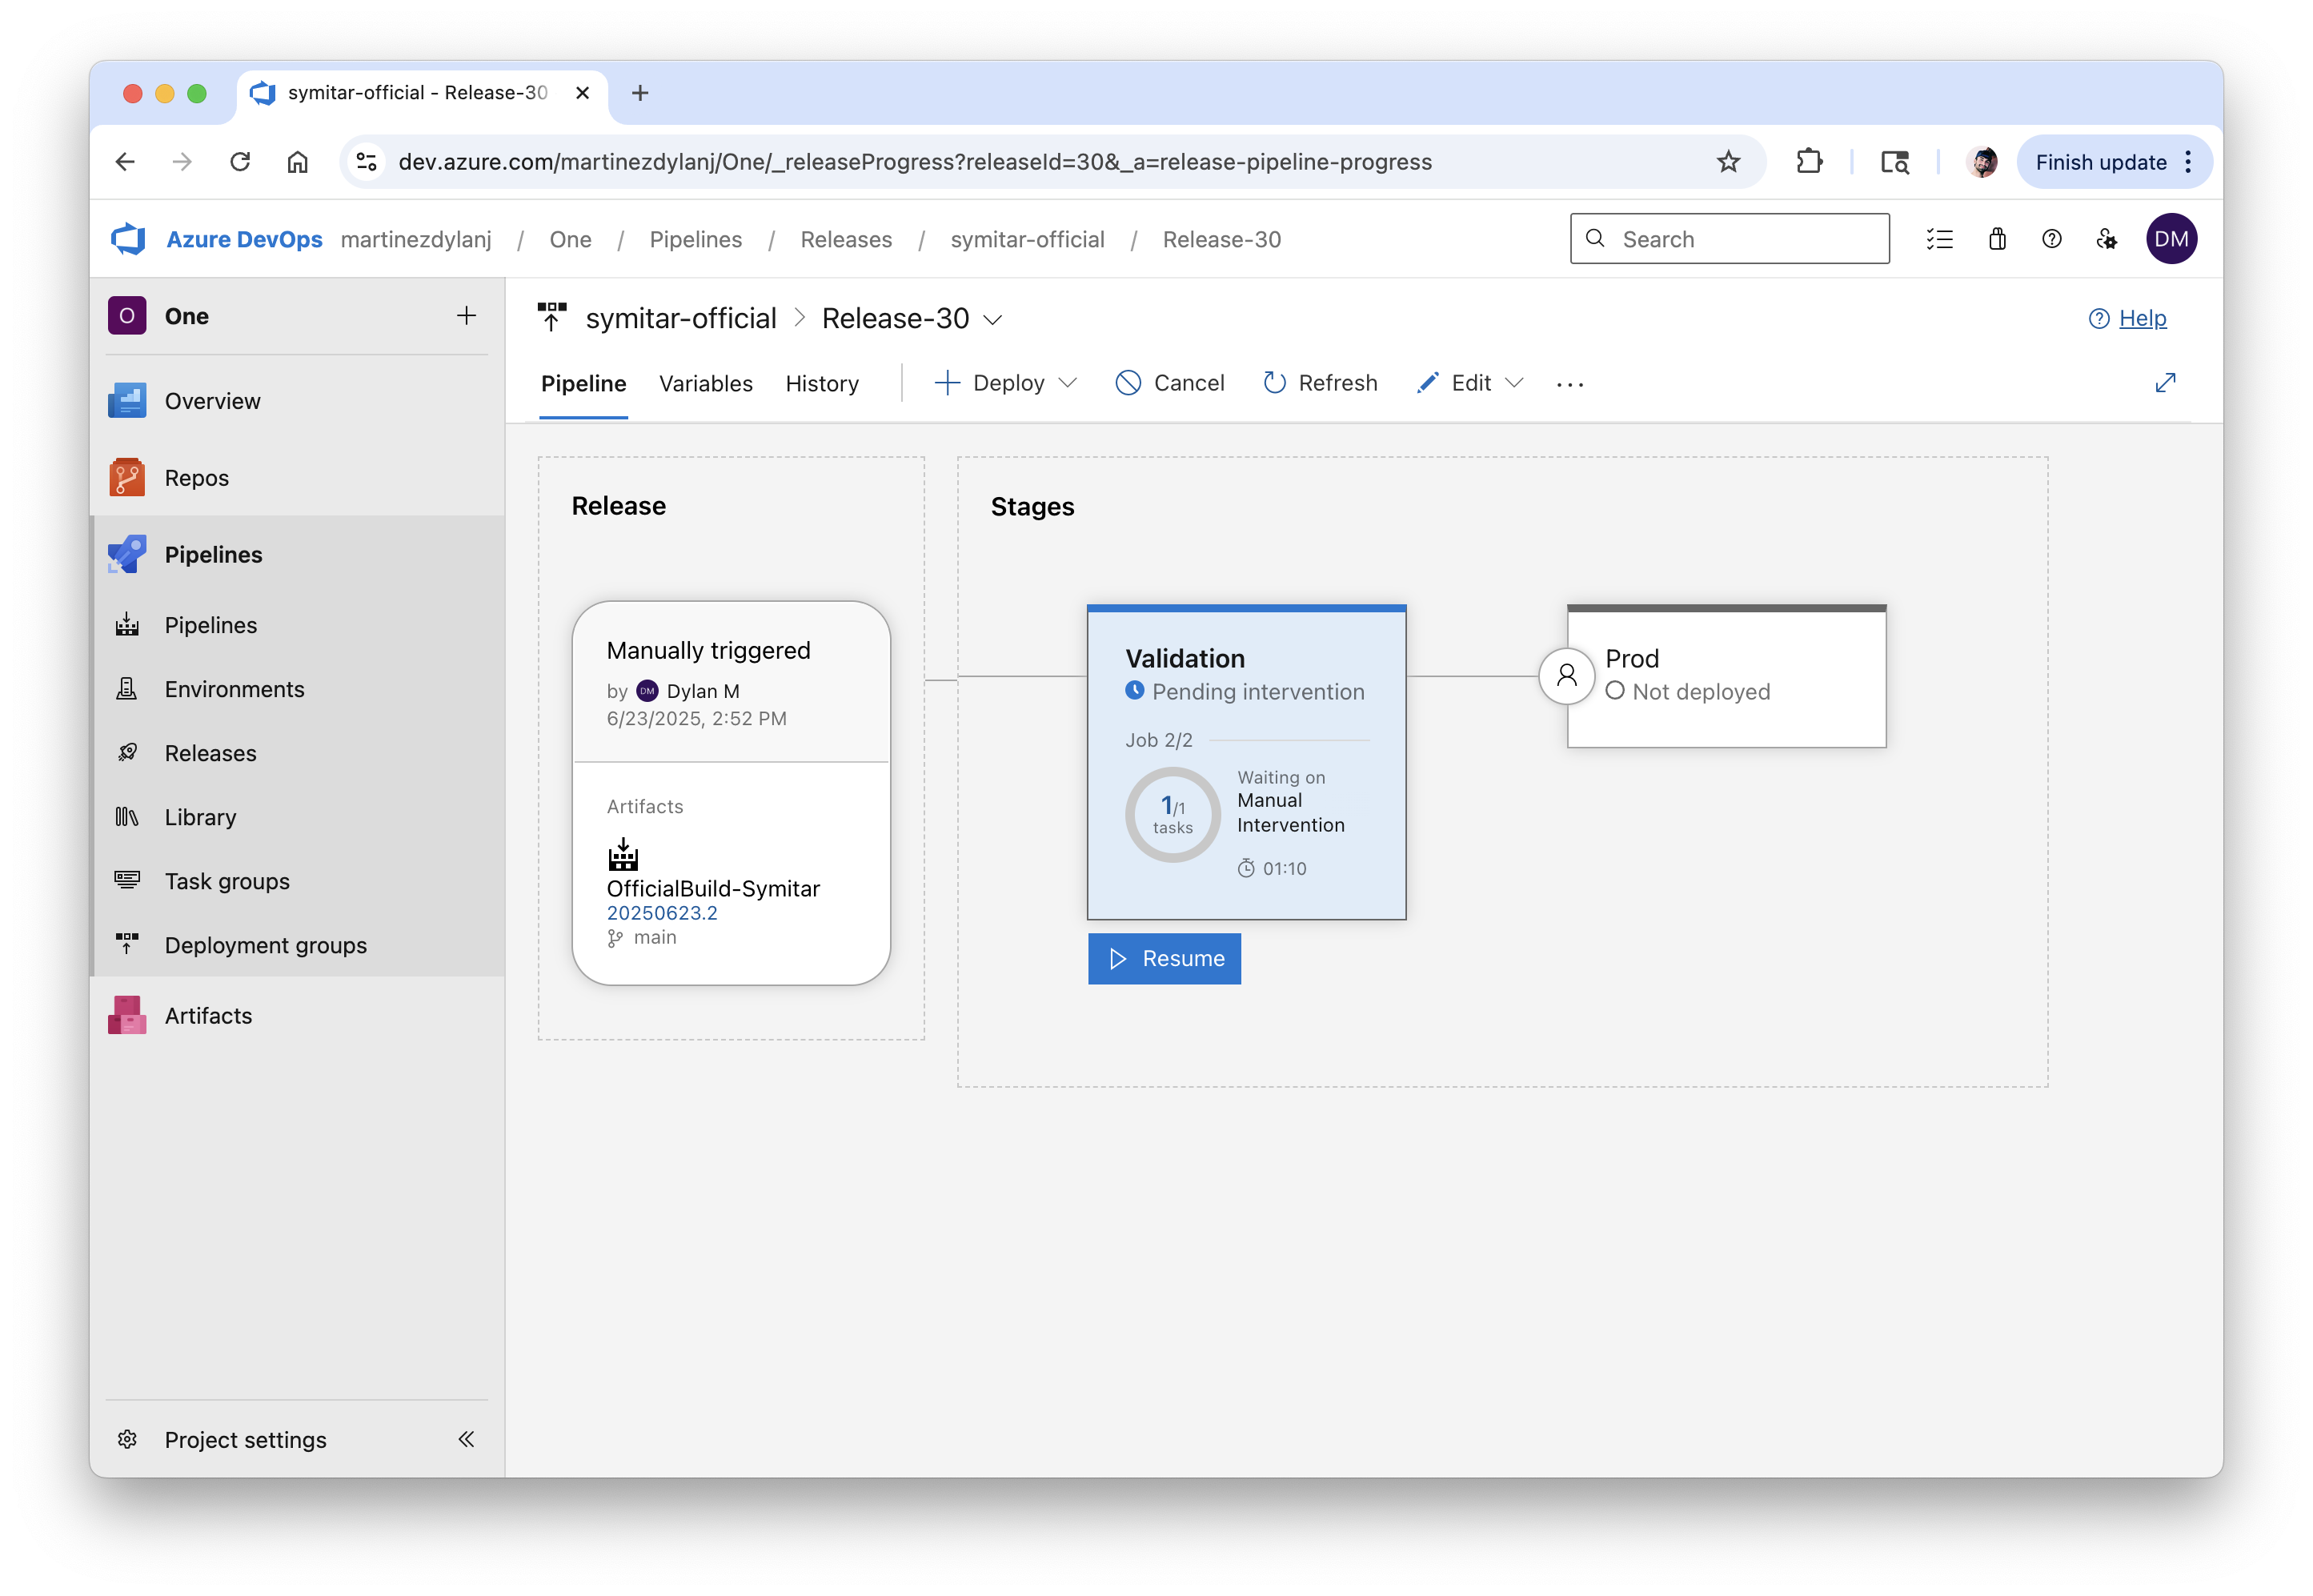
Task: Click symitar-official in the page title
Action: click(681, 318)
